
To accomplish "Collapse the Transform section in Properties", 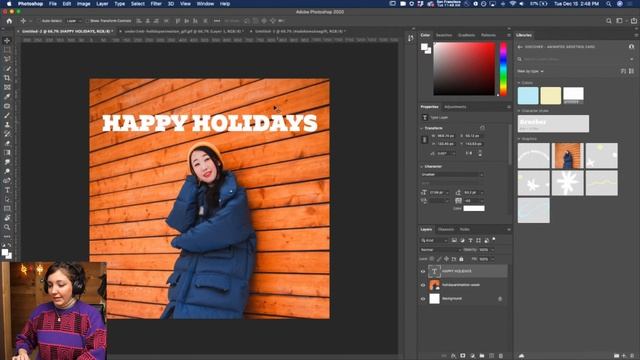I will [x=422, y=128].
